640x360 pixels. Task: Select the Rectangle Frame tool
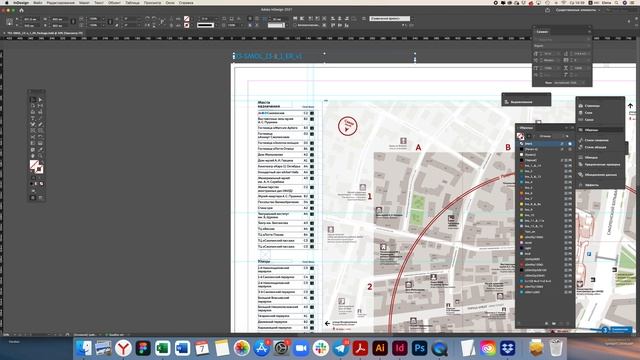pyautogui.click(x=33, y=131)
